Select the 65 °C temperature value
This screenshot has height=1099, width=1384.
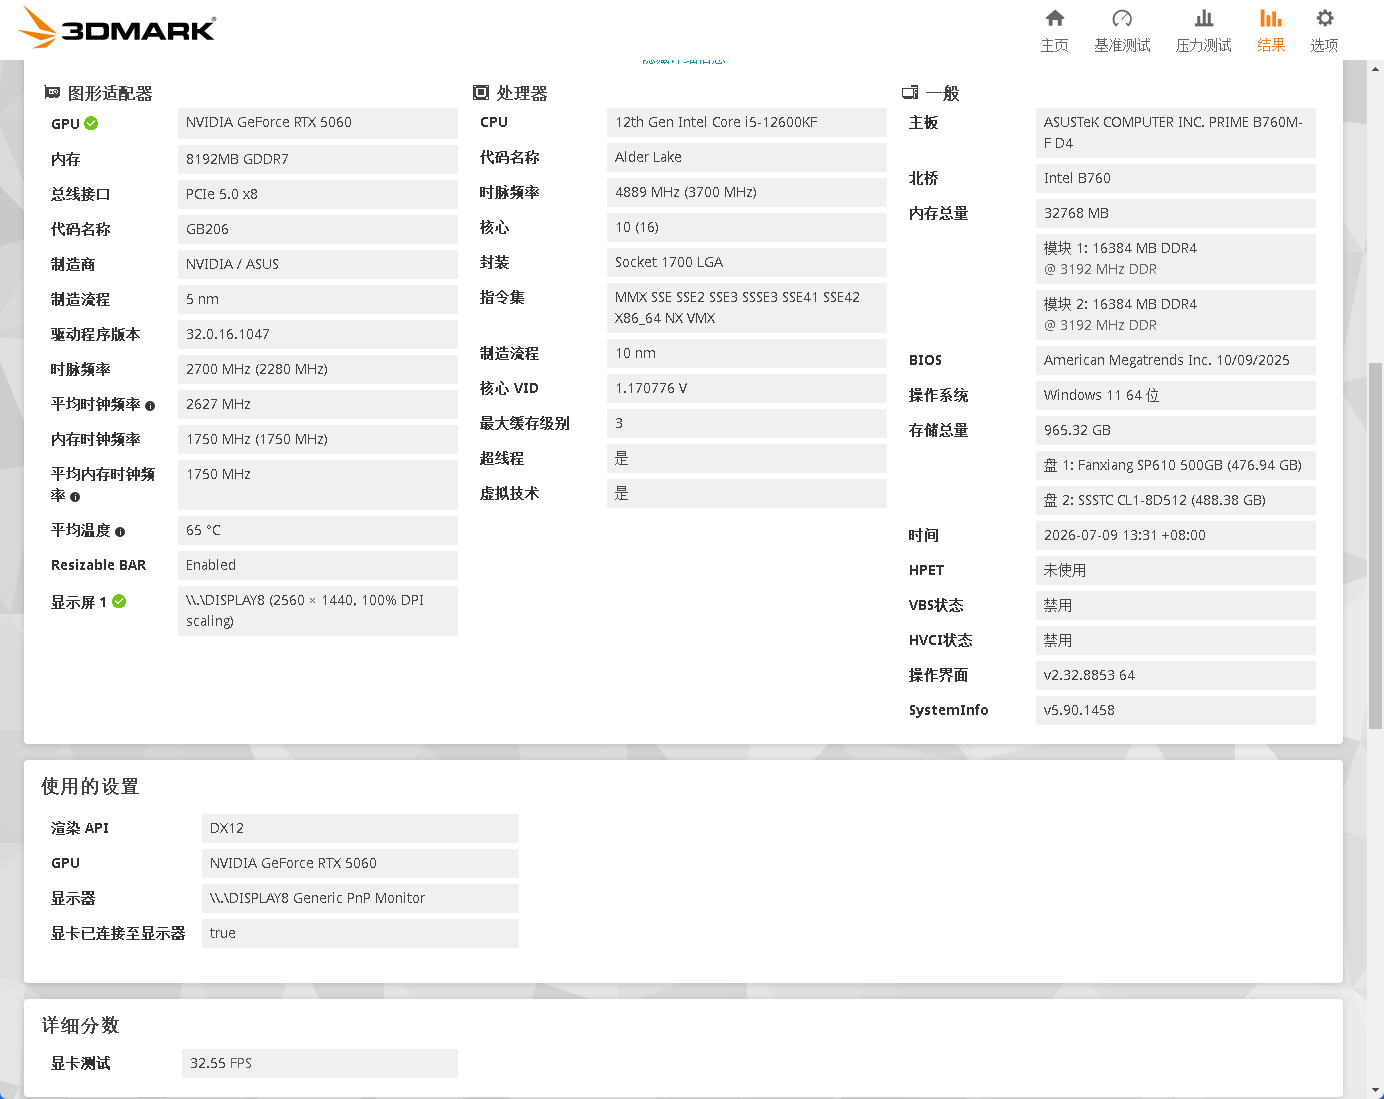[318, 530]
